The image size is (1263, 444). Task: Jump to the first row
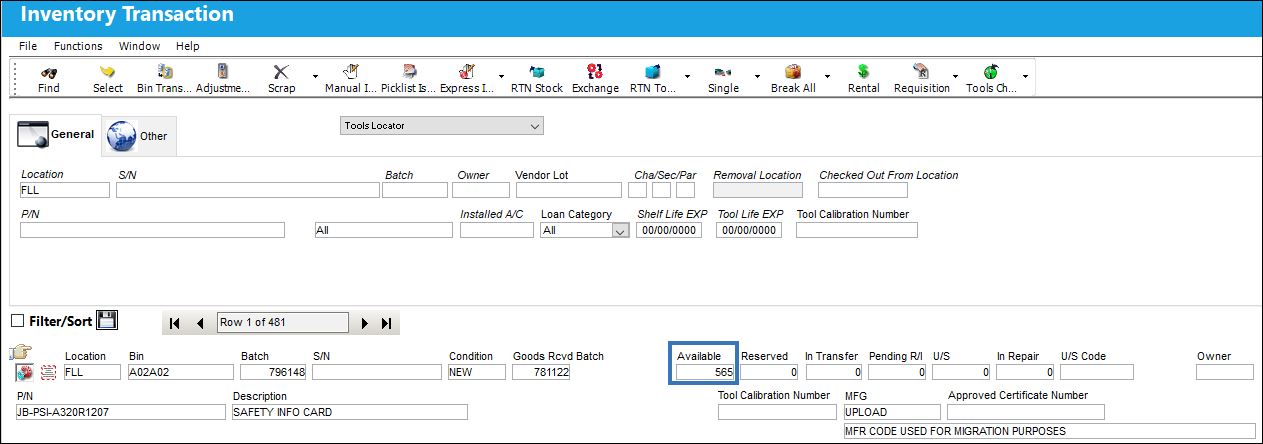[175, 323]
